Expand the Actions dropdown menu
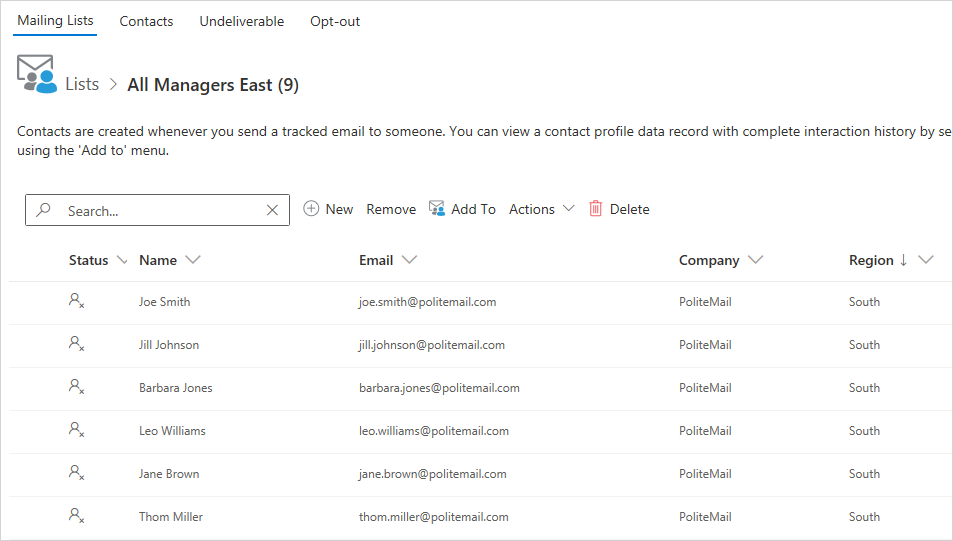Viewport: 953px width, 541px height. [541, 209]
